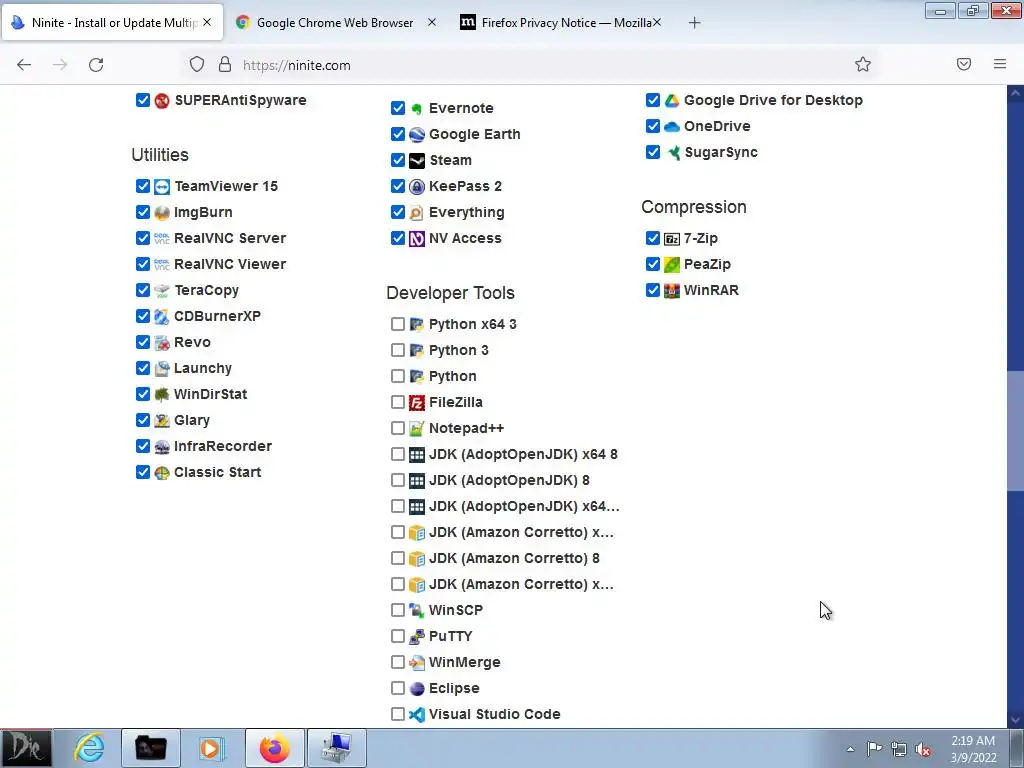This screenshot has height=768, width=1024.
Task: Uncheck the Launchy checkbox
Action: [143, 368]
